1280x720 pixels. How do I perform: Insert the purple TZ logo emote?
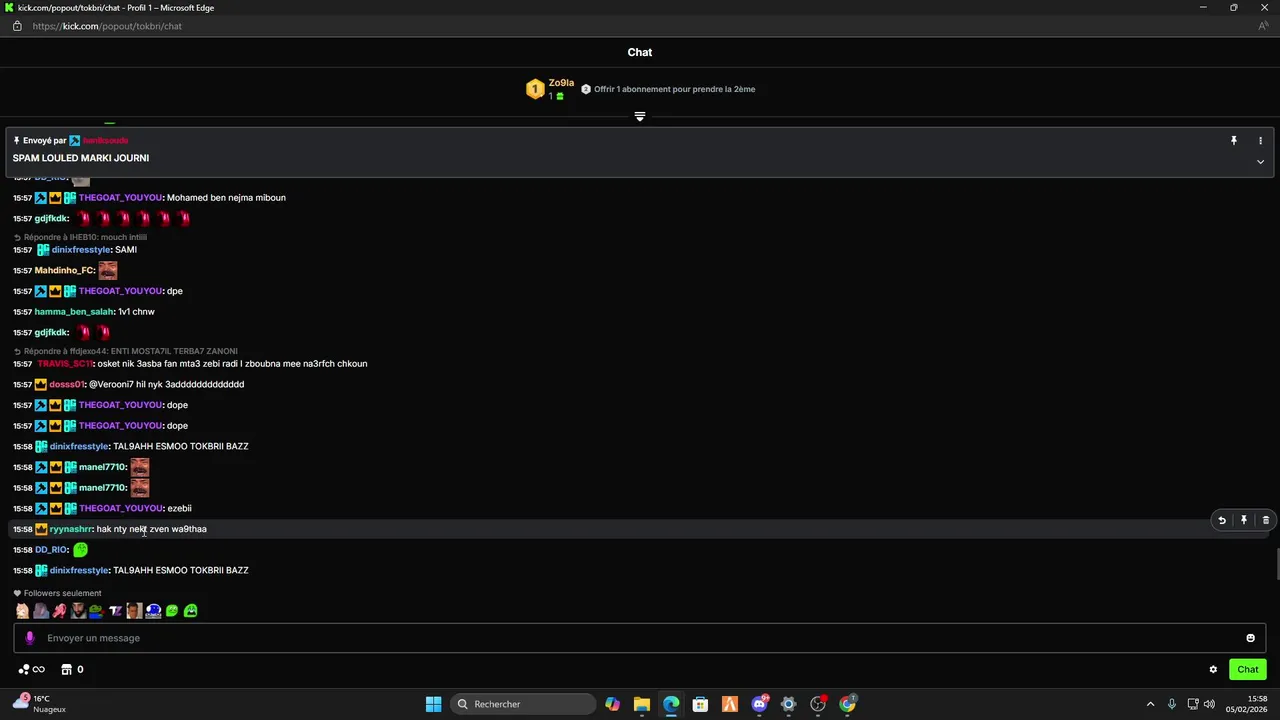(x=115, y=610)
